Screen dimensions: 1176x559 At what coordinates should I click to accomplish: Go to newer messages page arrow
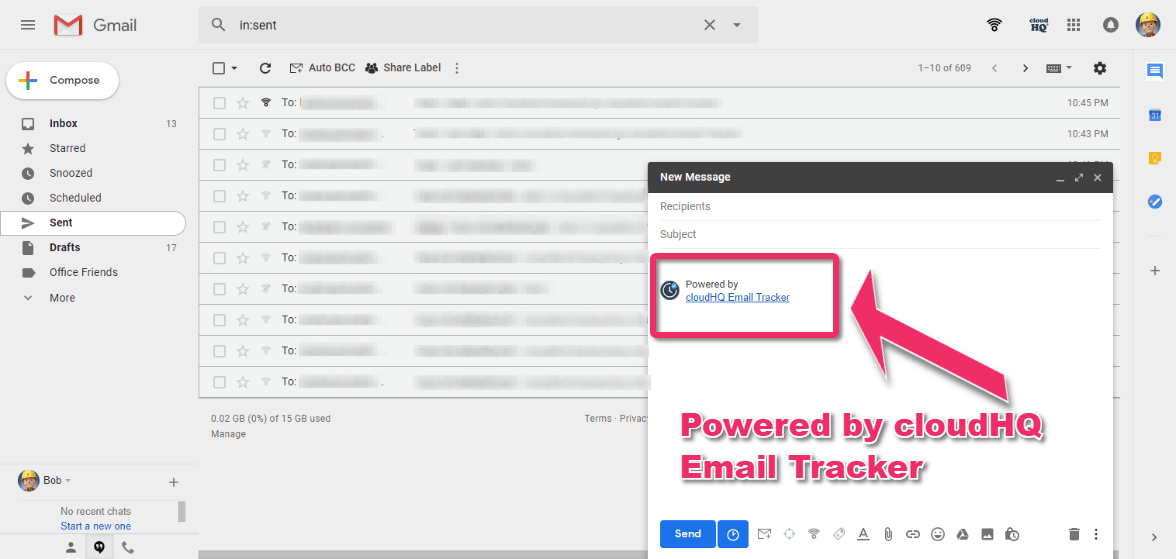pyautogui.click(x=994, y=68)
